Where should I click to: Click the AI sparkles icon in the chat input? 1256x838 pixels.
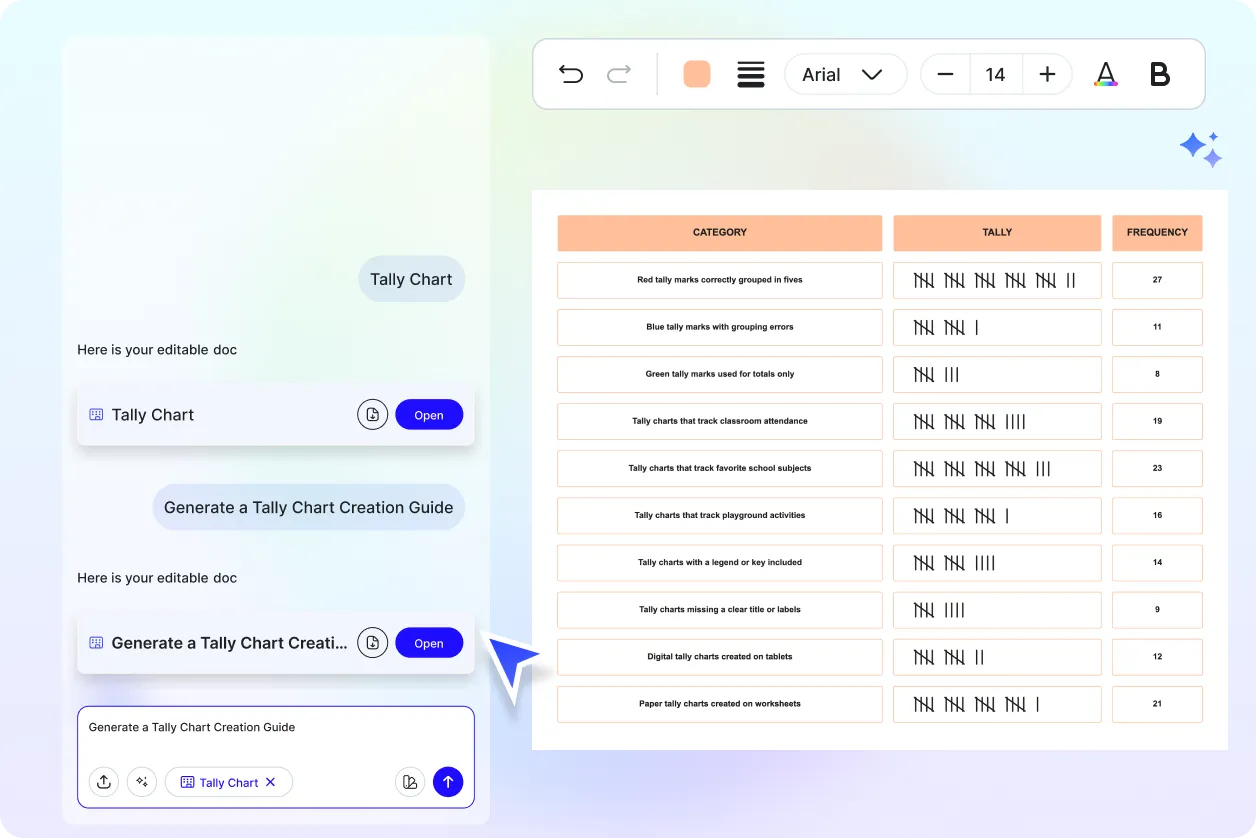tap(142, 782)
